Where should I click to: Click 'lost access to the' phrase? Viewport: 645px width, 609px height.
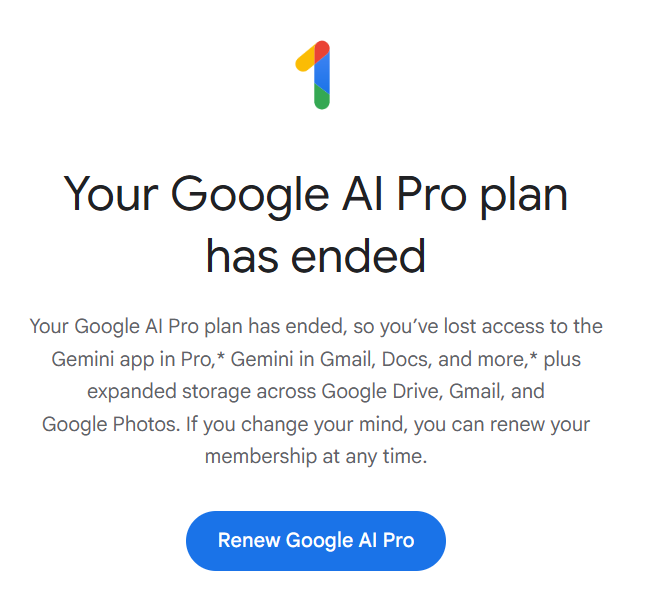(x=523, y=327)
